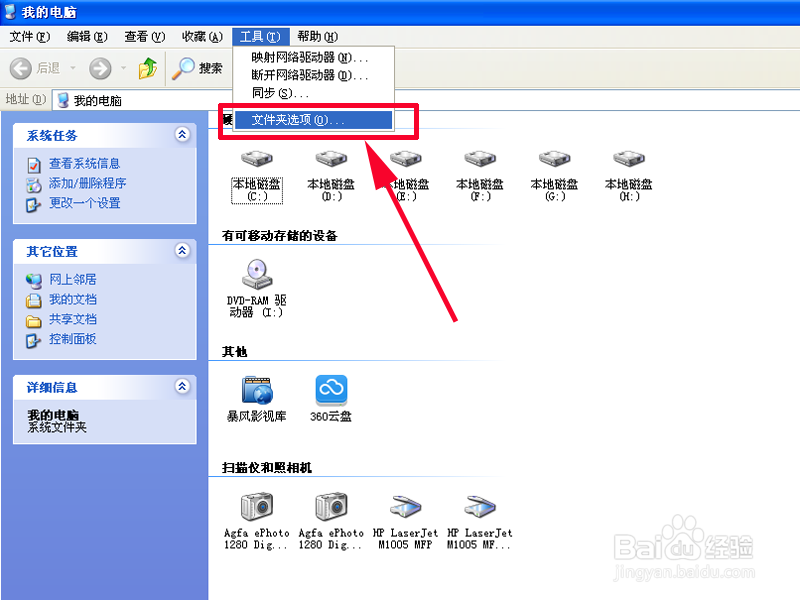Click the Up folder toolbar icon

tap(147, 68)
